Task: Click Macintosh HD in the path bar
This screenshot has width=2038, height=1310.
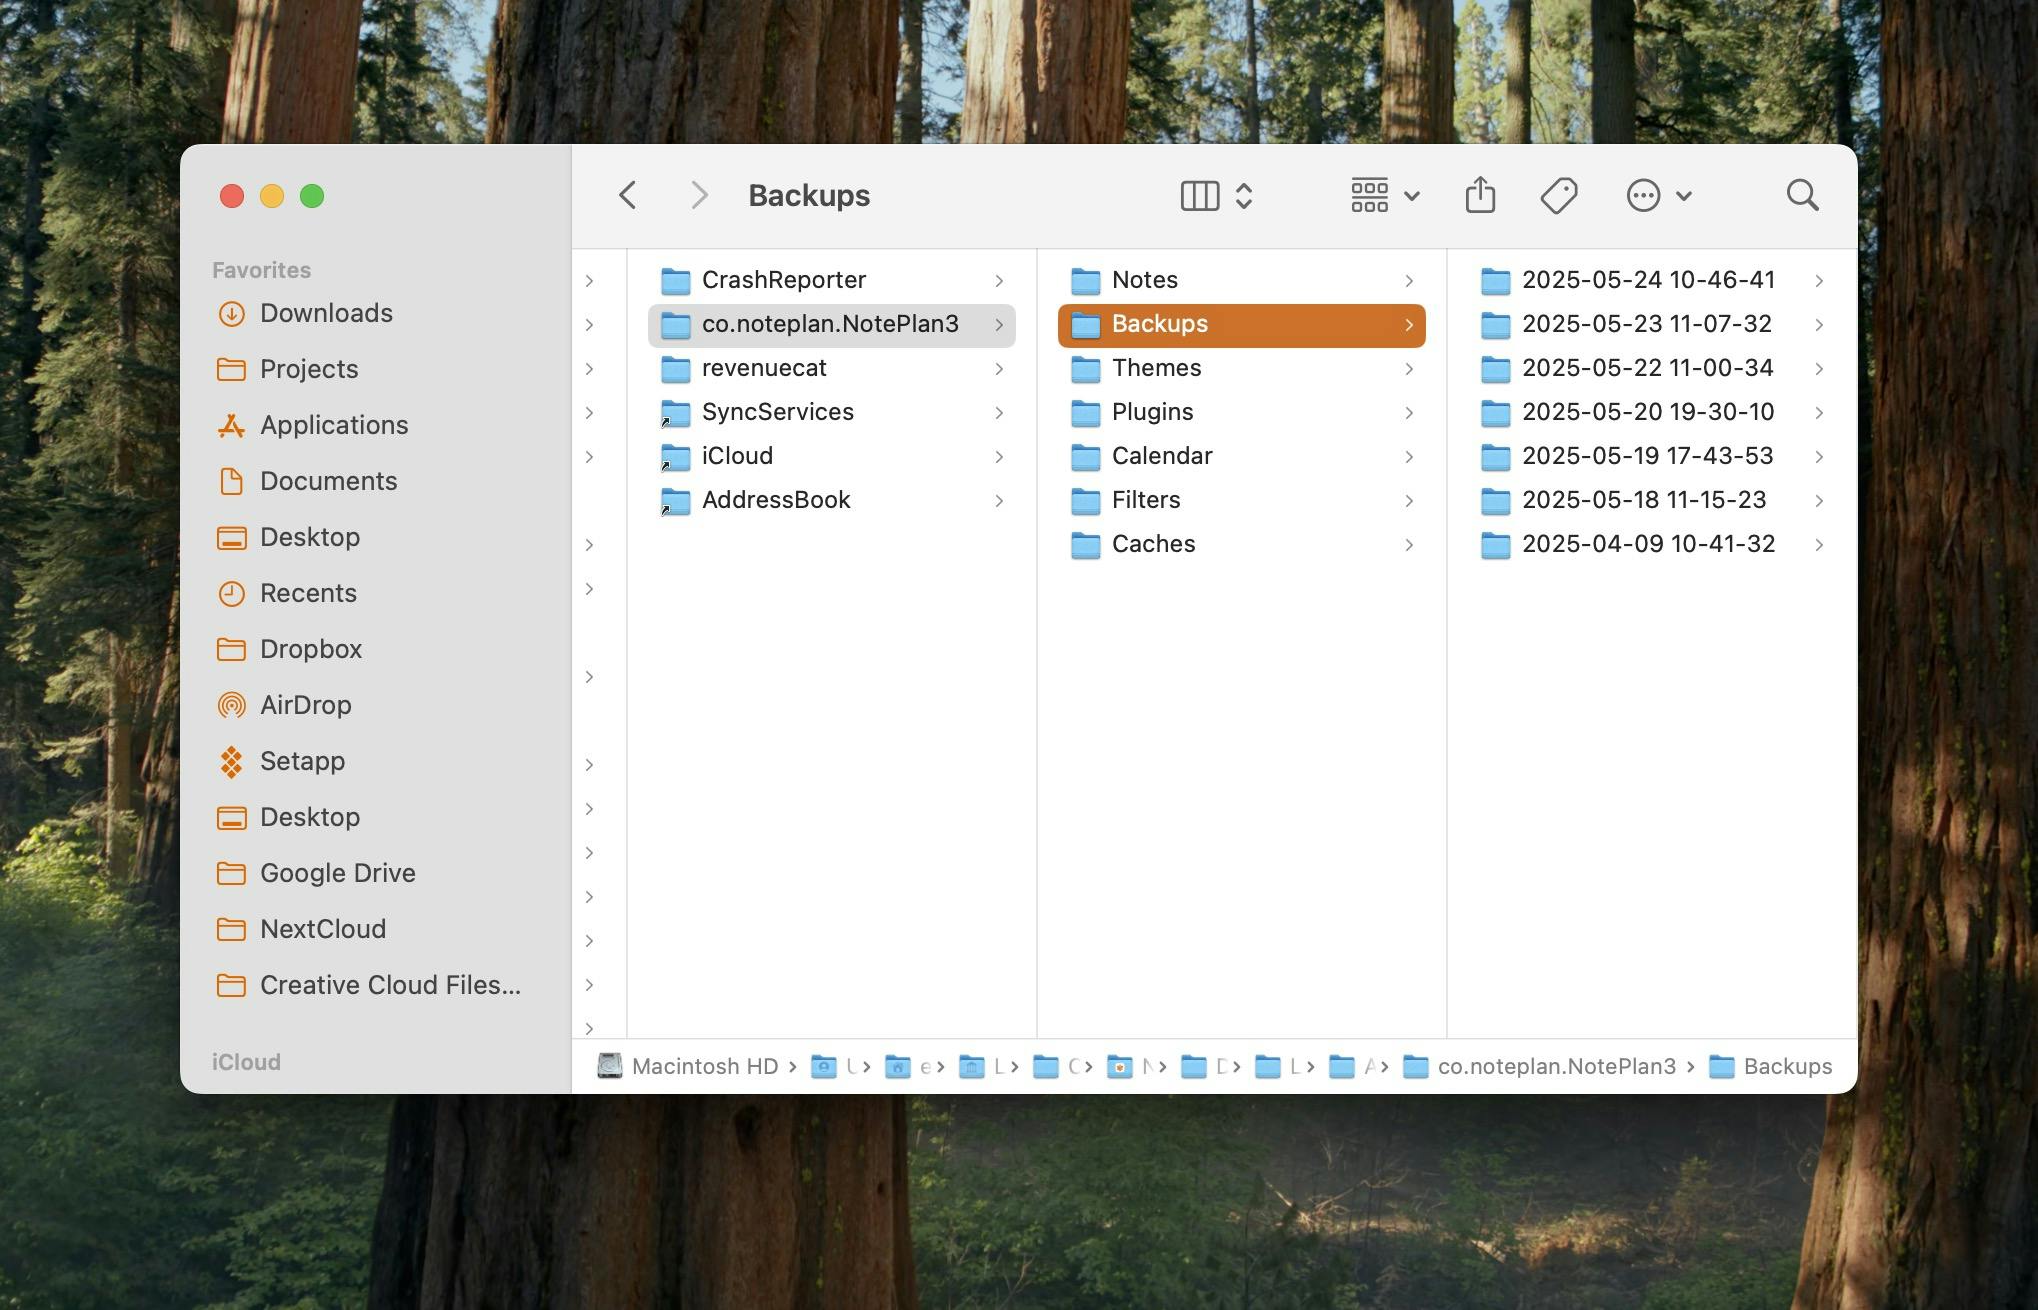Action: 688,1066
